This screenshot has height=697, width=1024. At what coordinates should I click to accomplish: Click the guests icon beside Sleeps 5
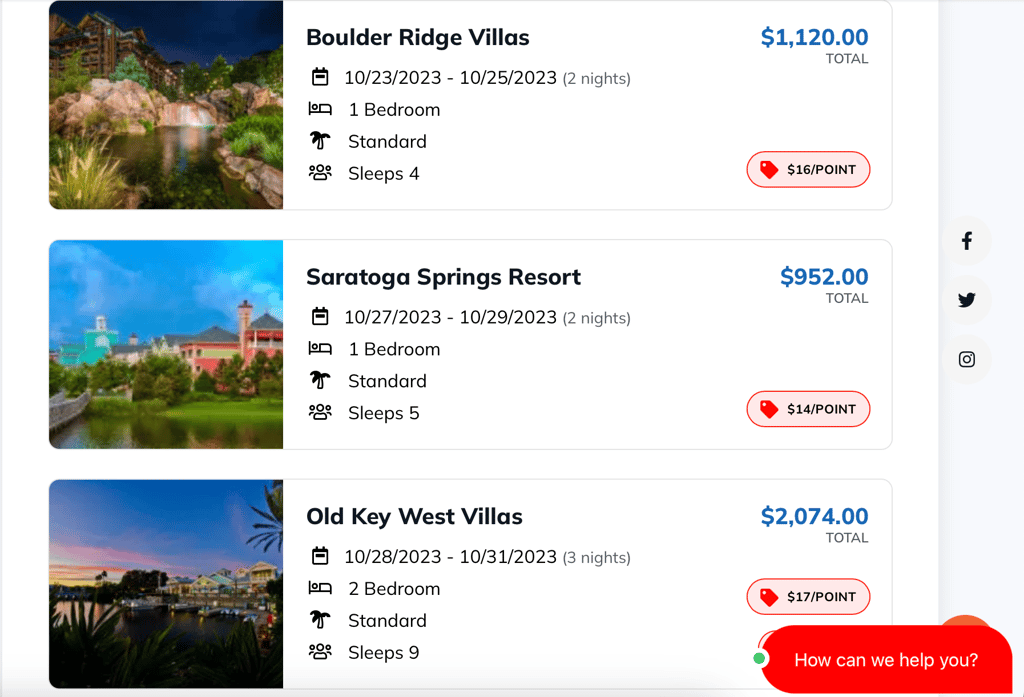pos(320,412)
